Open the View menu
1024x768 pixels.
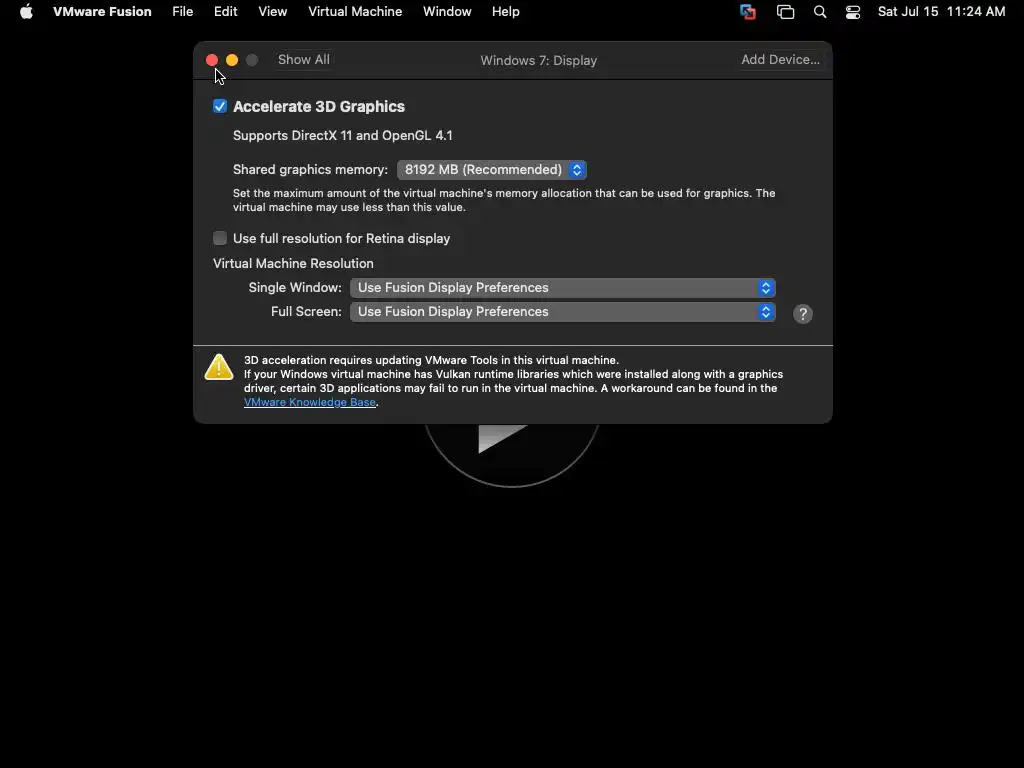point(272,12)
